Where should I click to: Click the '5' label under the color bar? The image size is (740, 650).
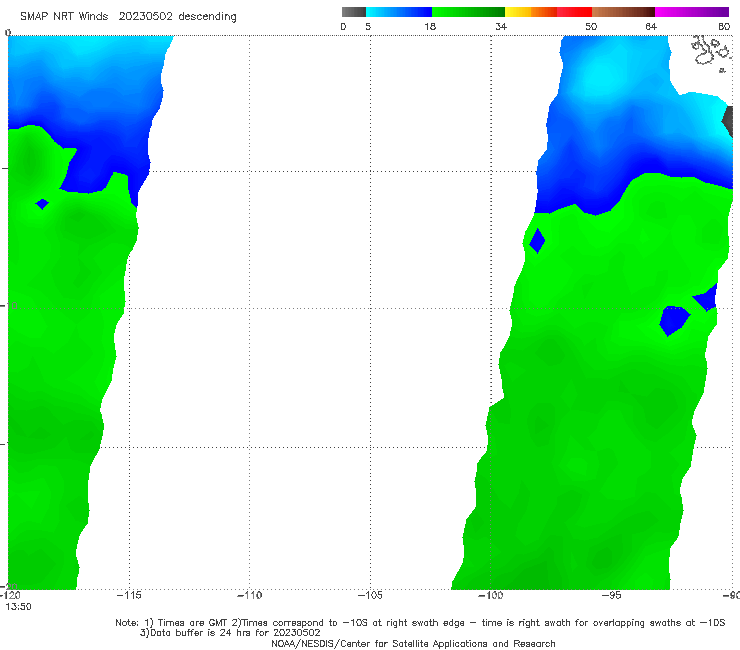pyautogui.click(x=368, y=27)
